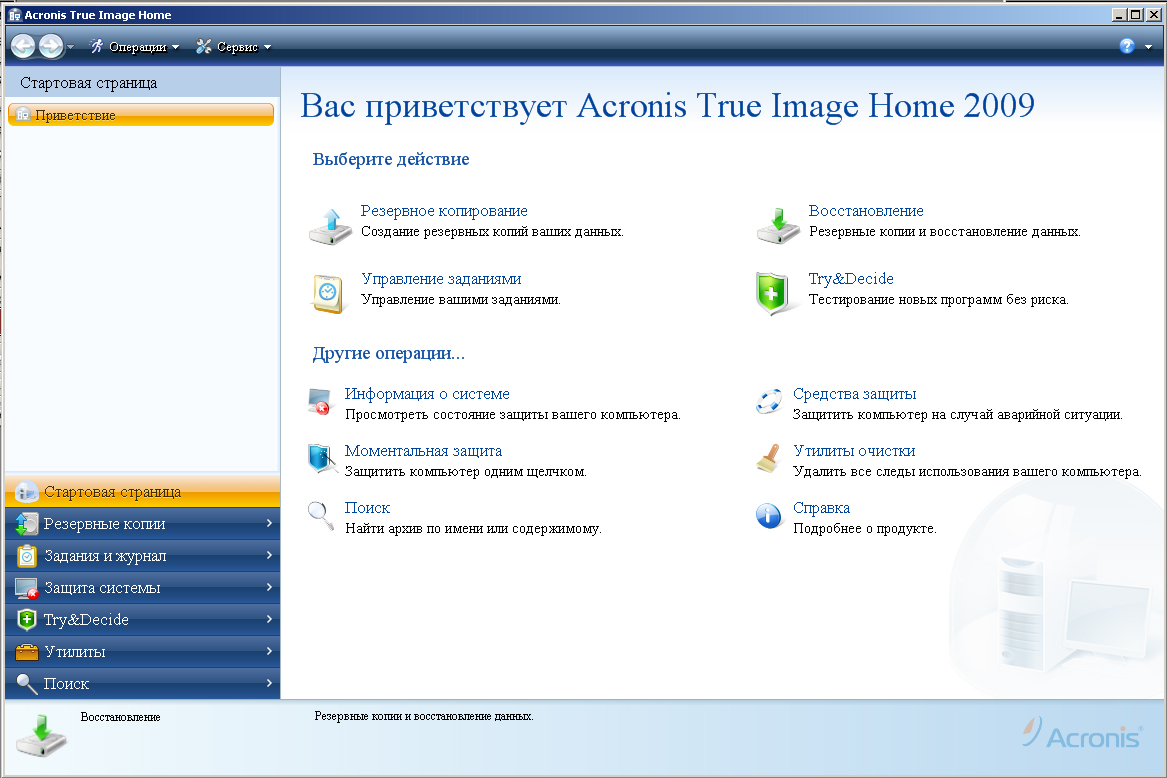Viewport: 1167px width, 778px height.
Task: Click Восстановление link in main pane
Action: coord(866,211)
